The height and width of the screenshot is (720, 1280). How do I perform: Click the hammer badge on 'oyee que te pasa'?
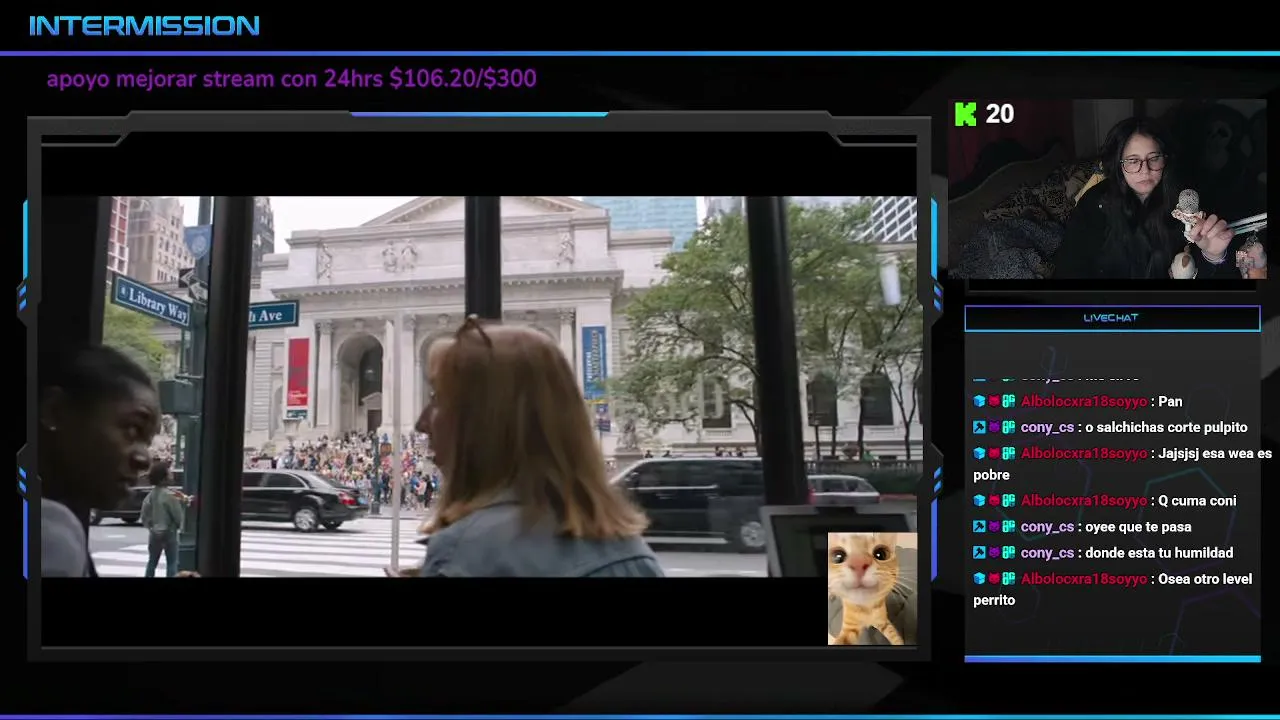pyautogui.click(x=979, y=526)
